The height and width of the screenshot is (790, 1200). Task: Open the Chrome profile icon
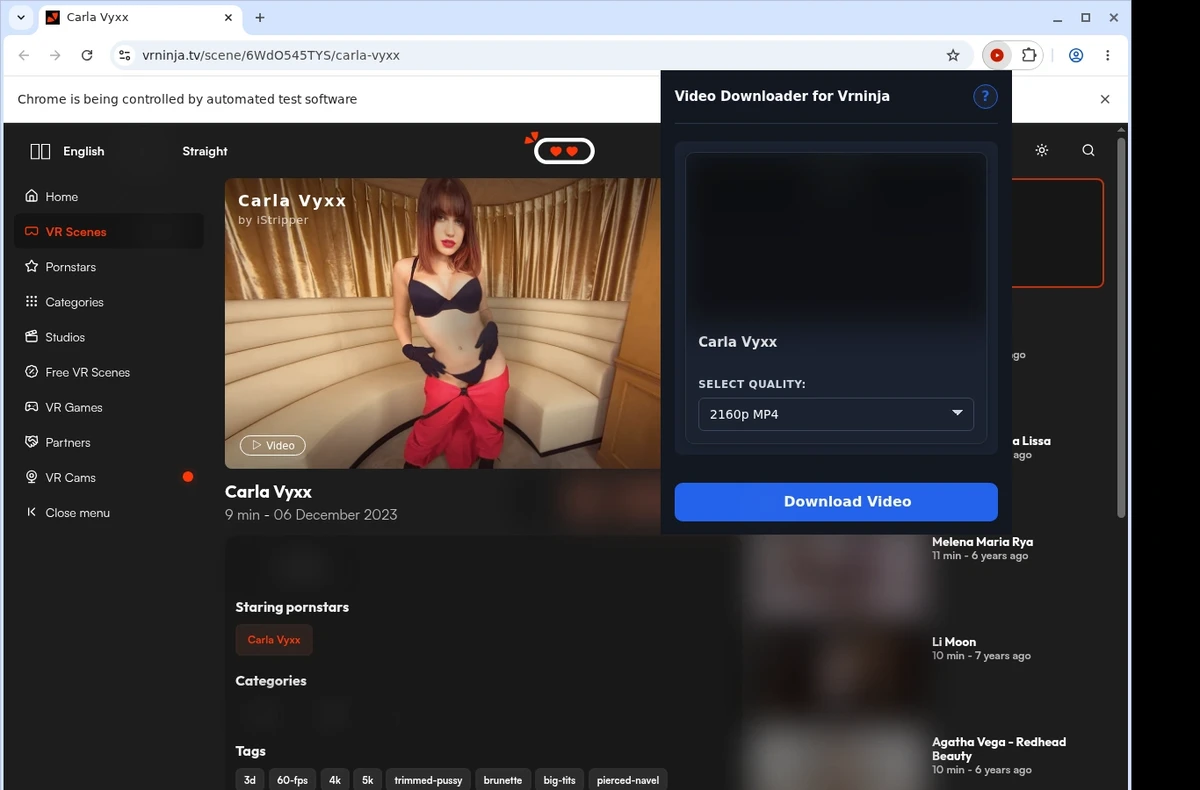1076,56
